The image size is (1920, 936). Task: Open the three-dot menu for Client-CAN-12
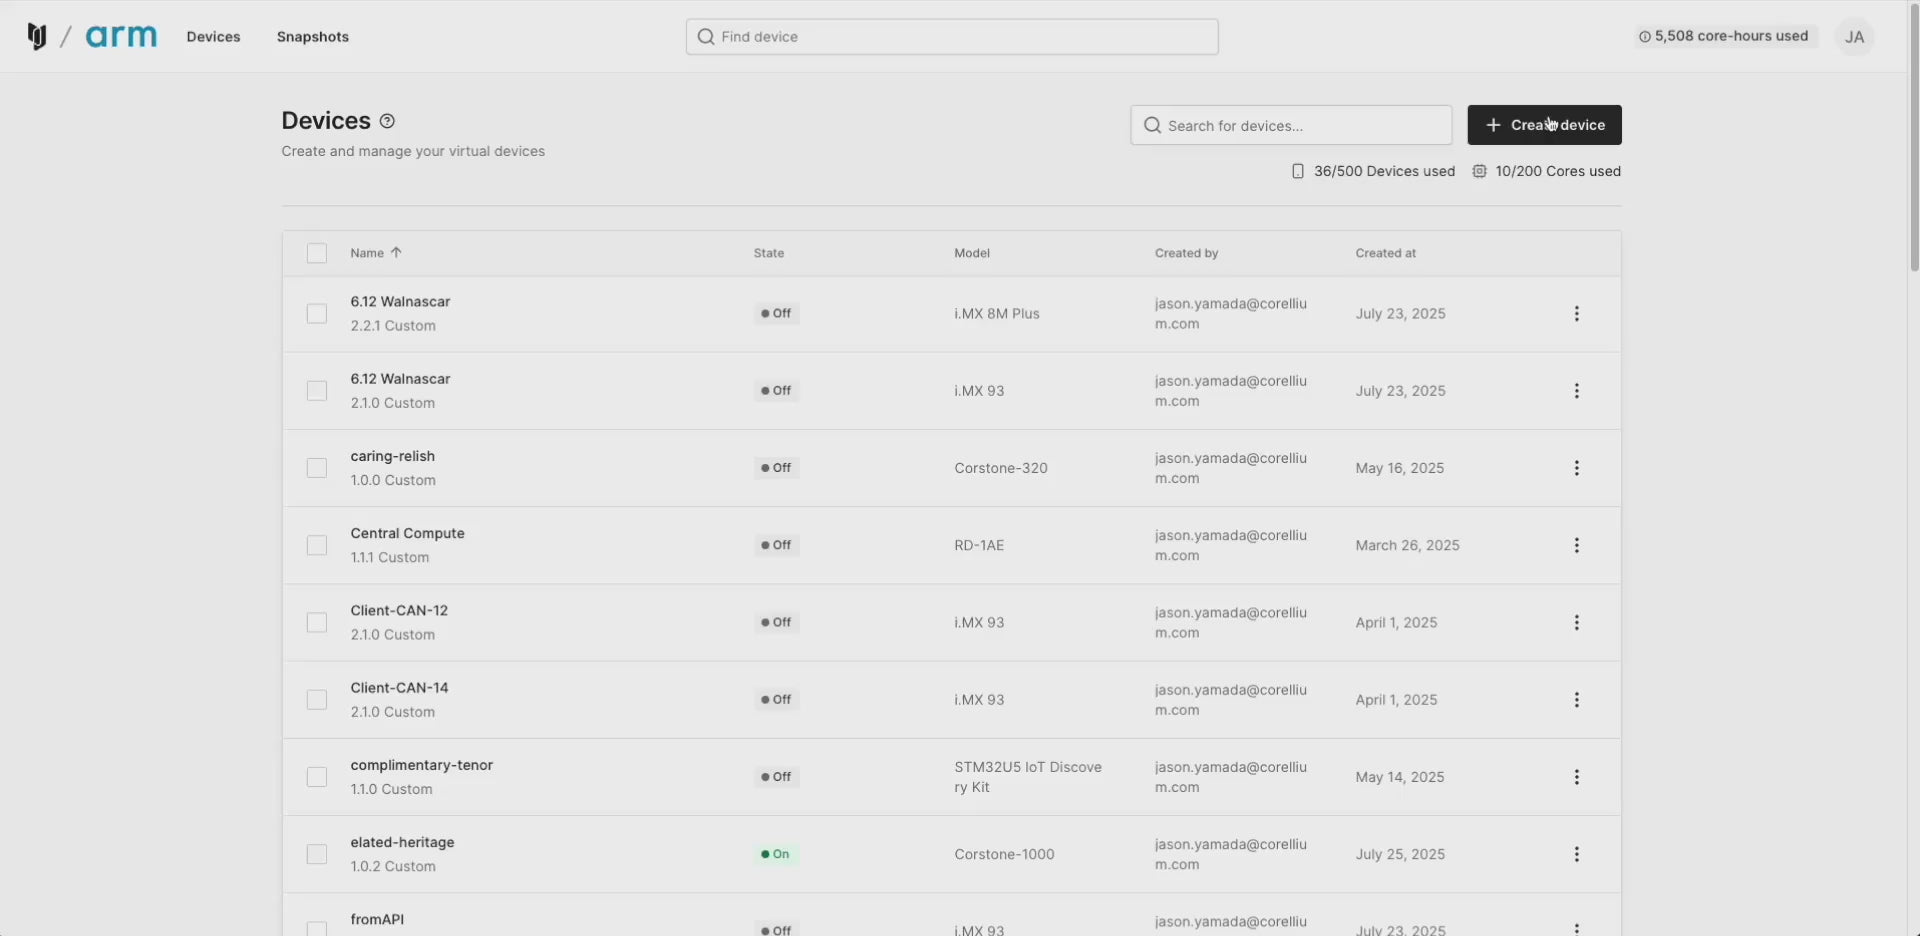pyautogui.click(x=1576, y=622)
